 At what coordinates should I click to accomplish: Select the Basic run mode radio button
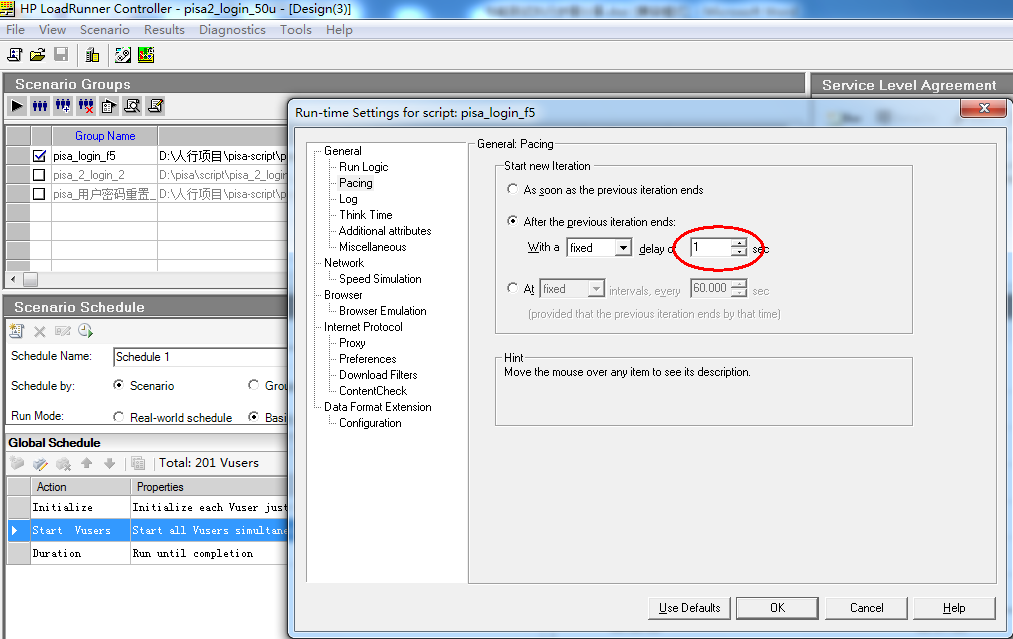[254, 417]
